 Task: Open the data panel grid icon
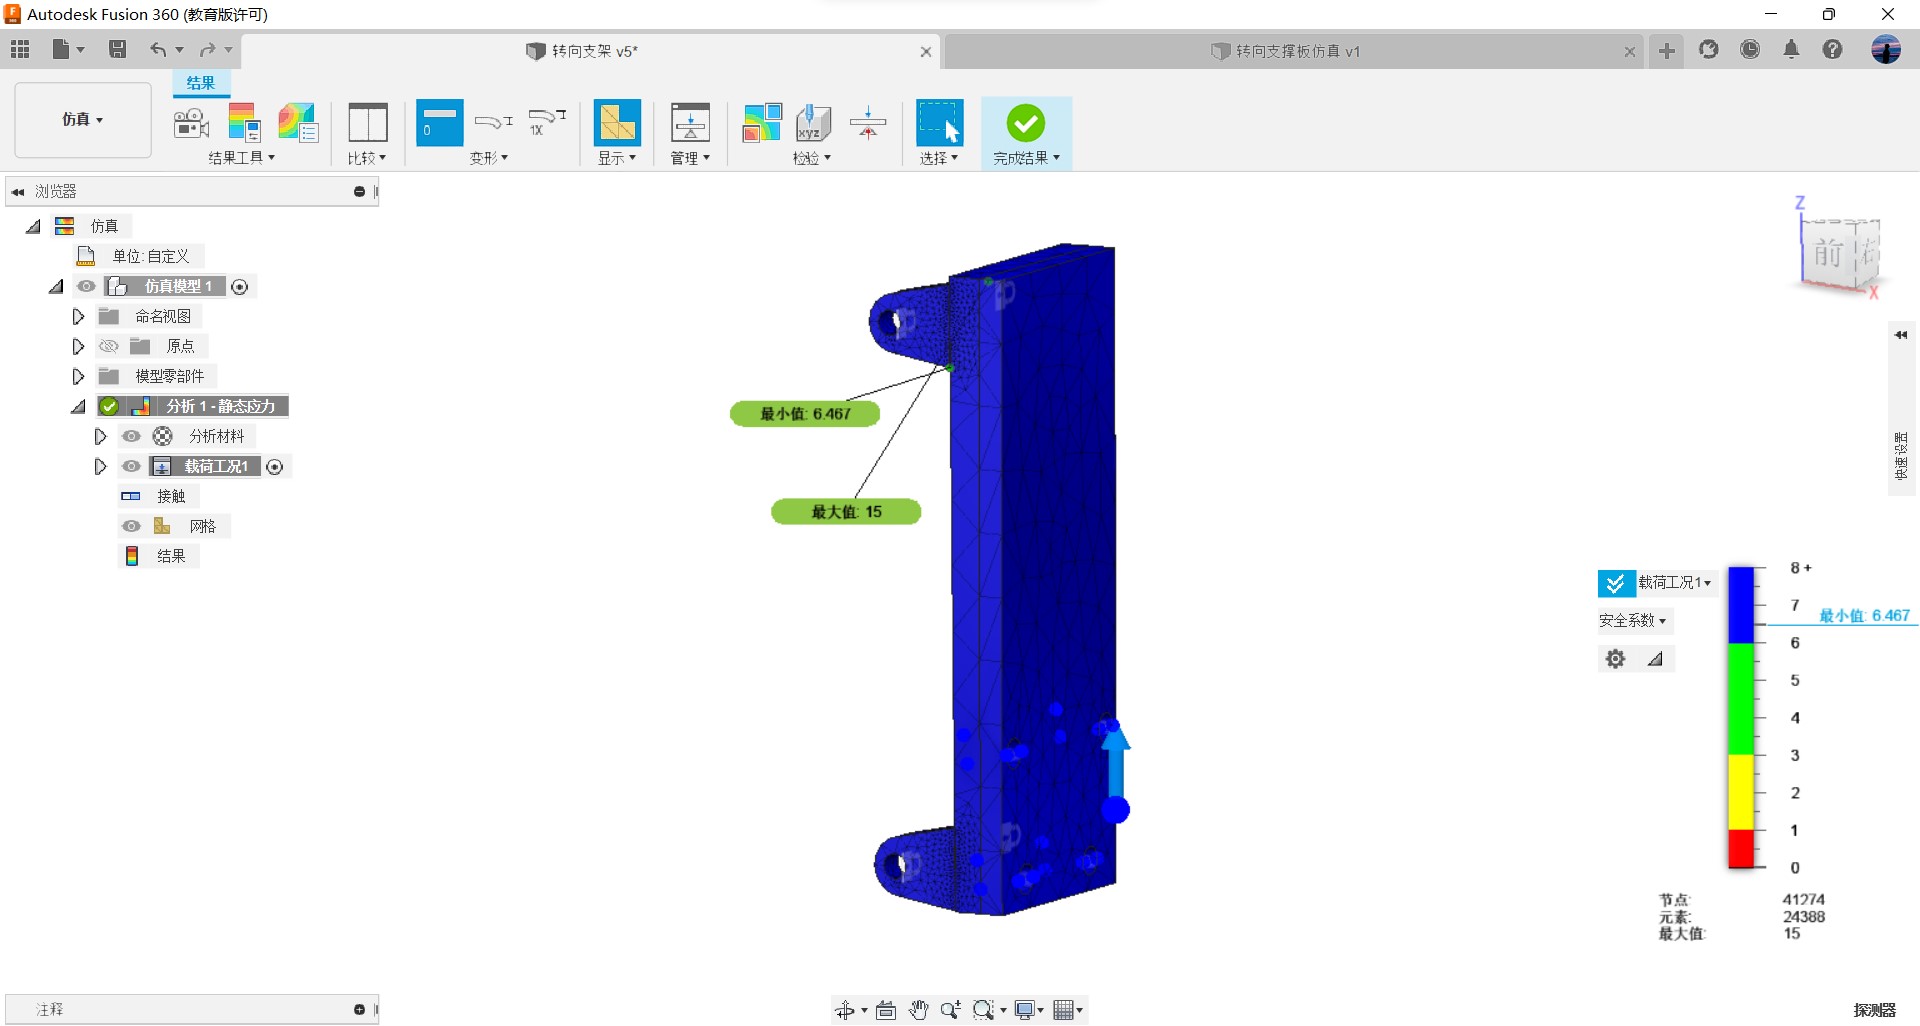20,49
